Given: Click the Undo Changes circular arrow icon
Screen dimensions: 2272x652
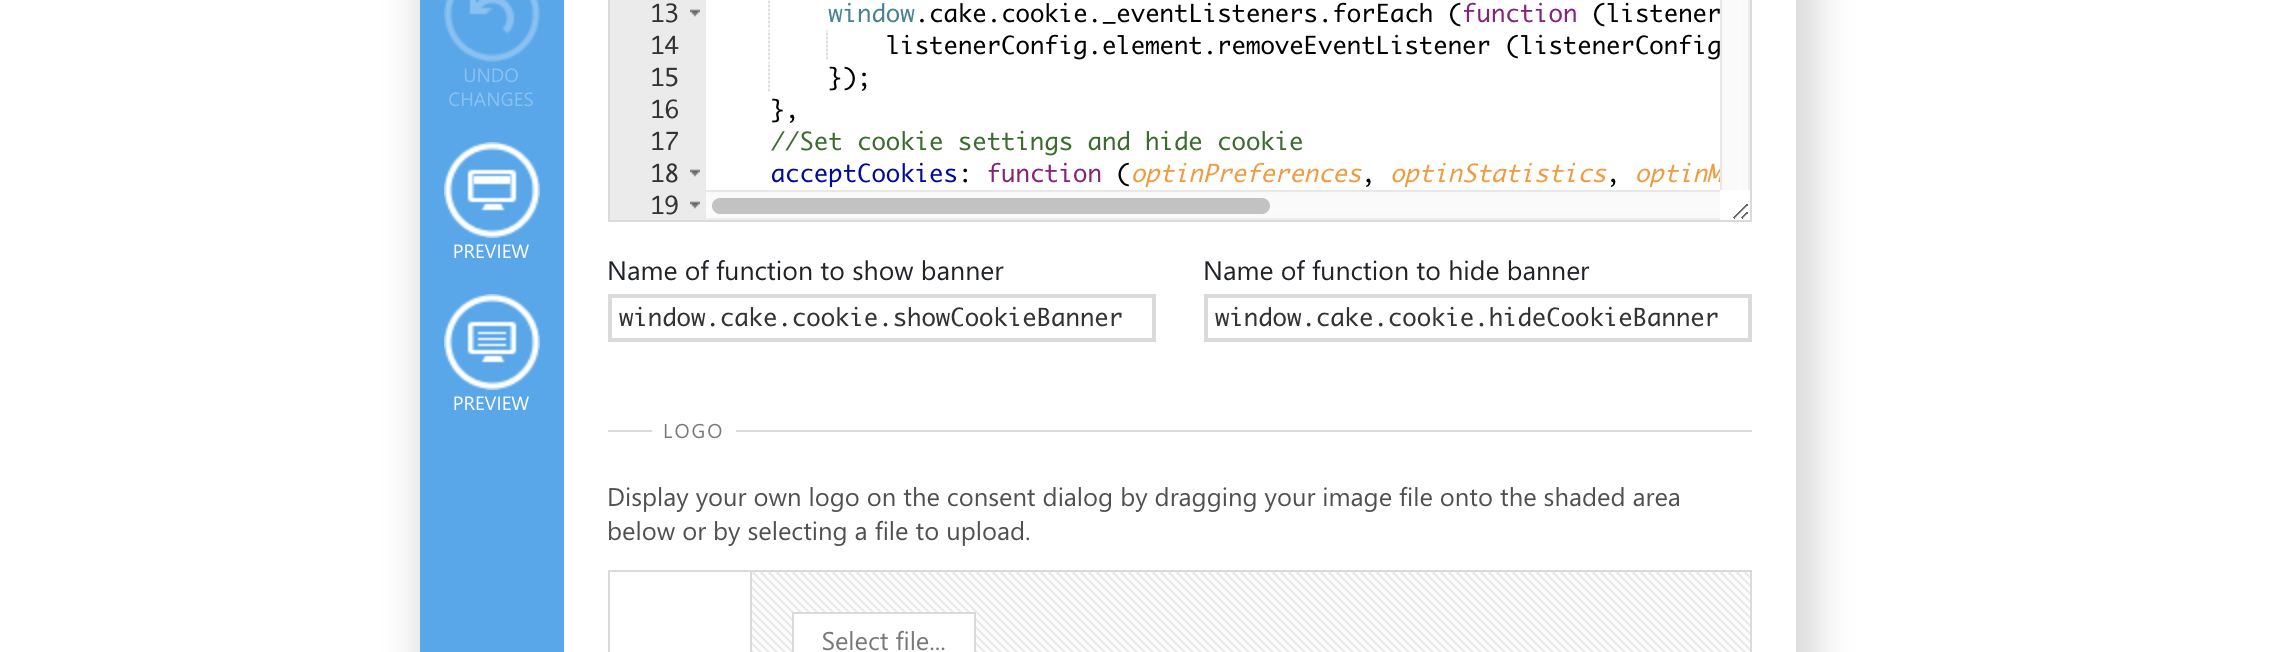Looking at the screenshot, I should 491,22.
